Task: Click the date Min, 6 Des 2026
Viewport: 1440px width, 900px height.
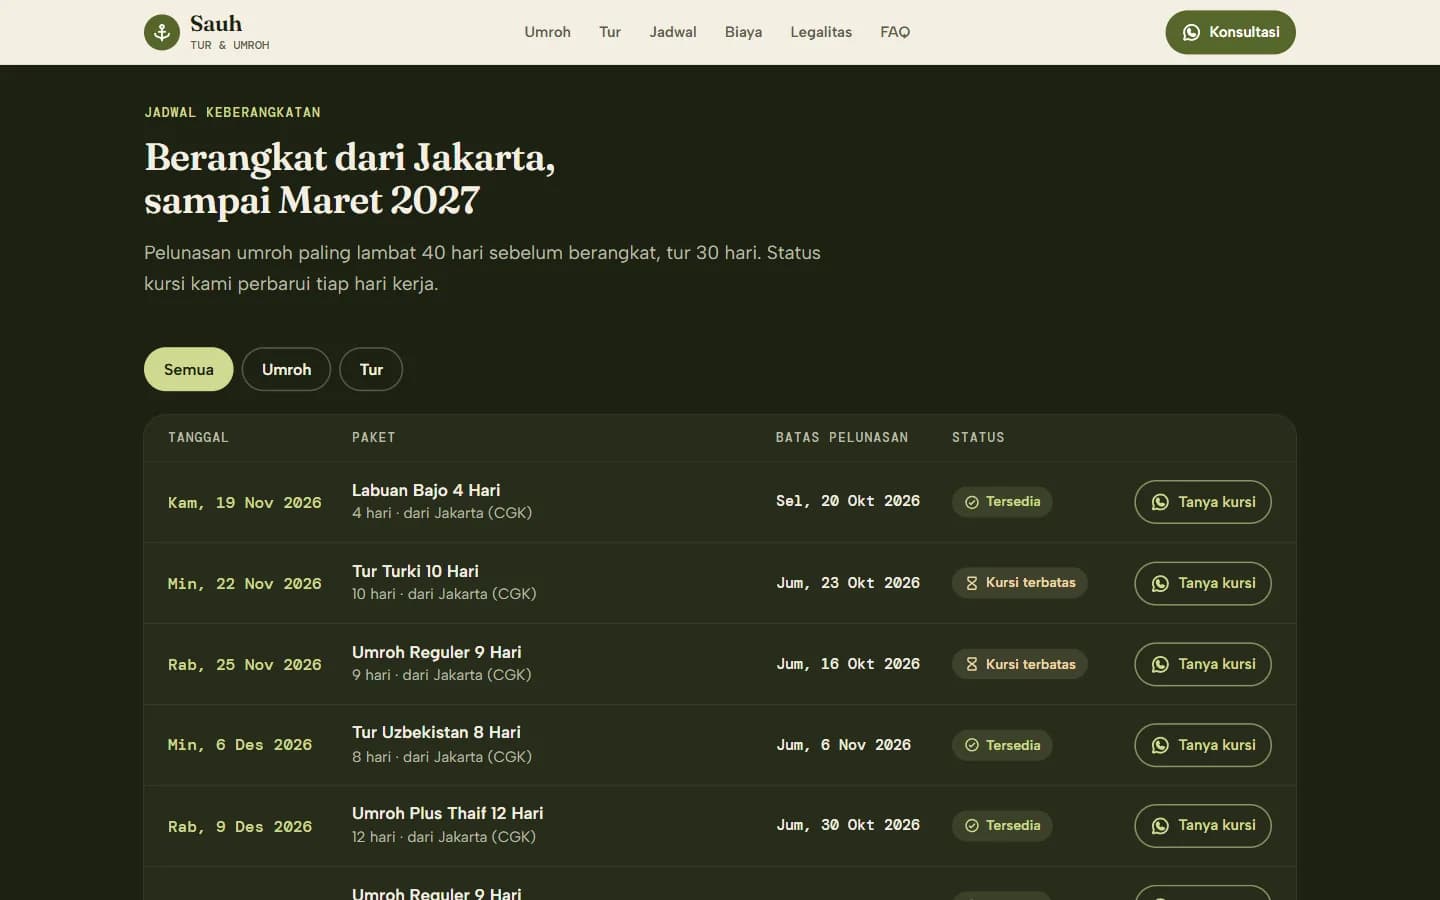Action: (240, 745)
